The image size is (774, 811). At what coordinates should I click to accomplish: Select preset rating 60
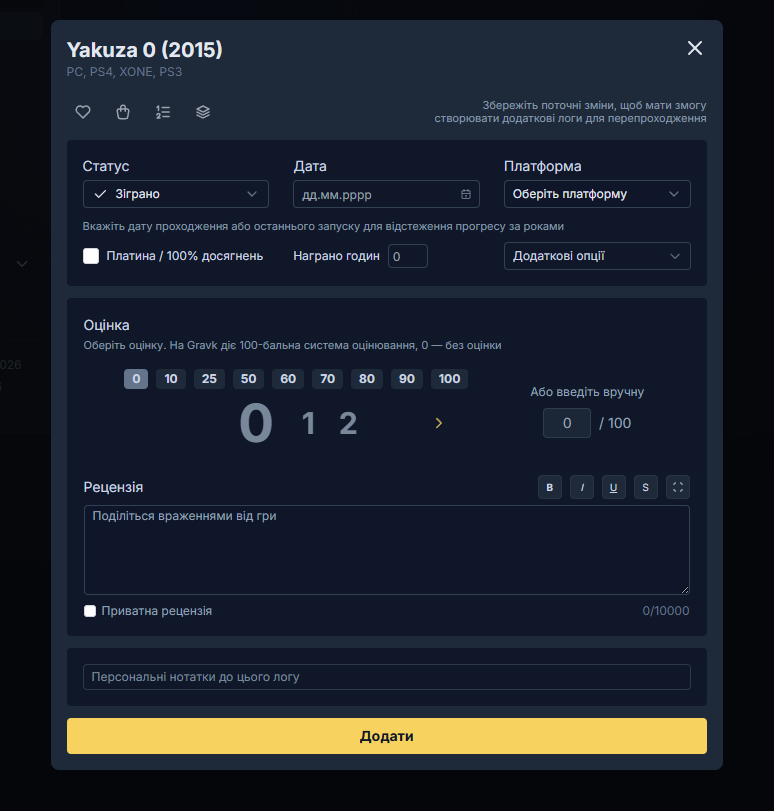point(288,379)
